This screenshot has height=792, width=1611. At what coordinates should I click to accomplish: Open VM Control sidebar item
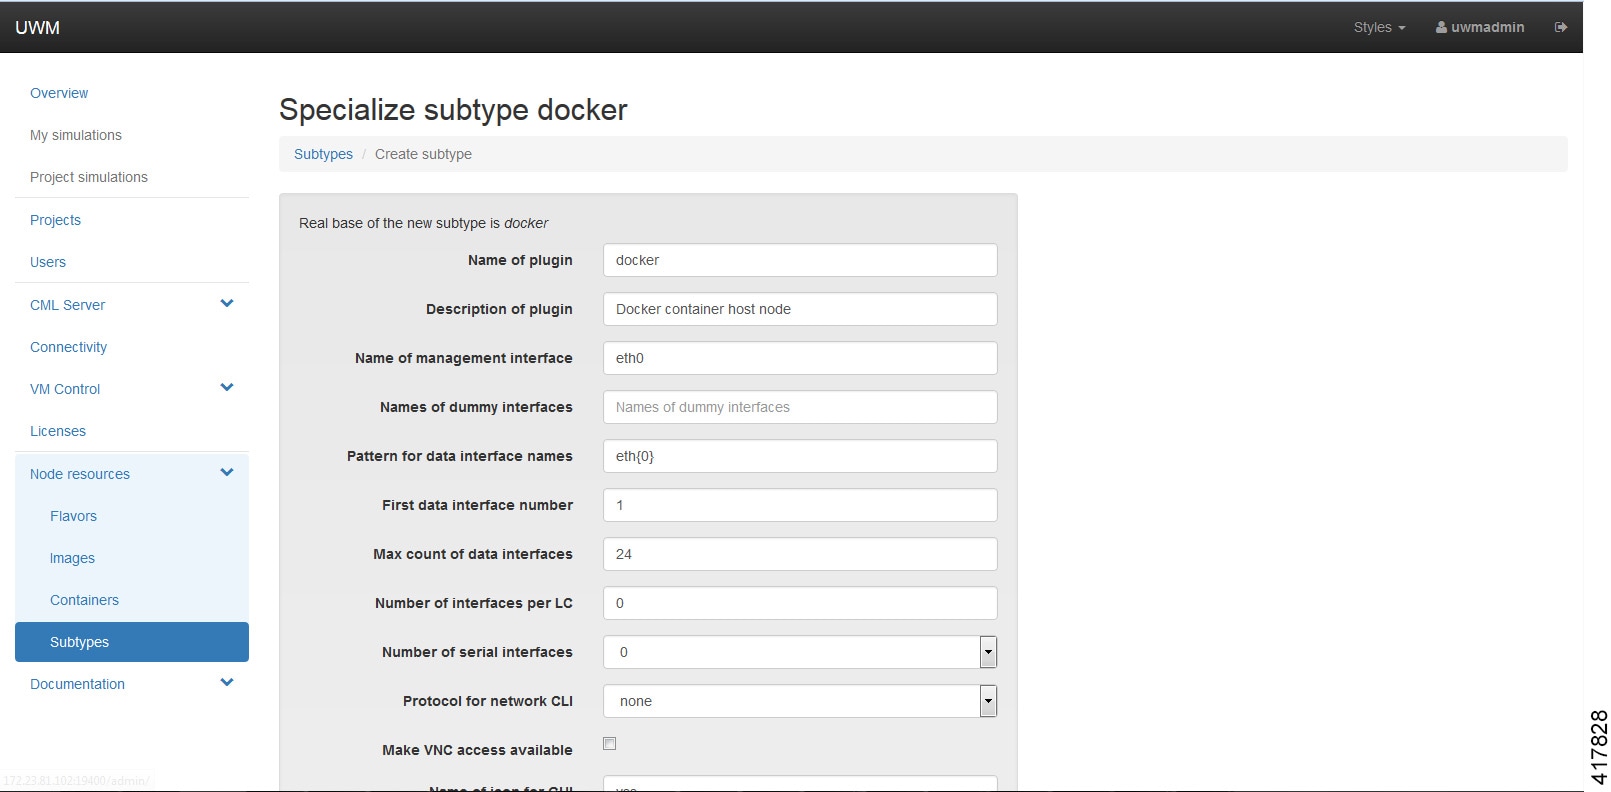[x=65, y=389]
